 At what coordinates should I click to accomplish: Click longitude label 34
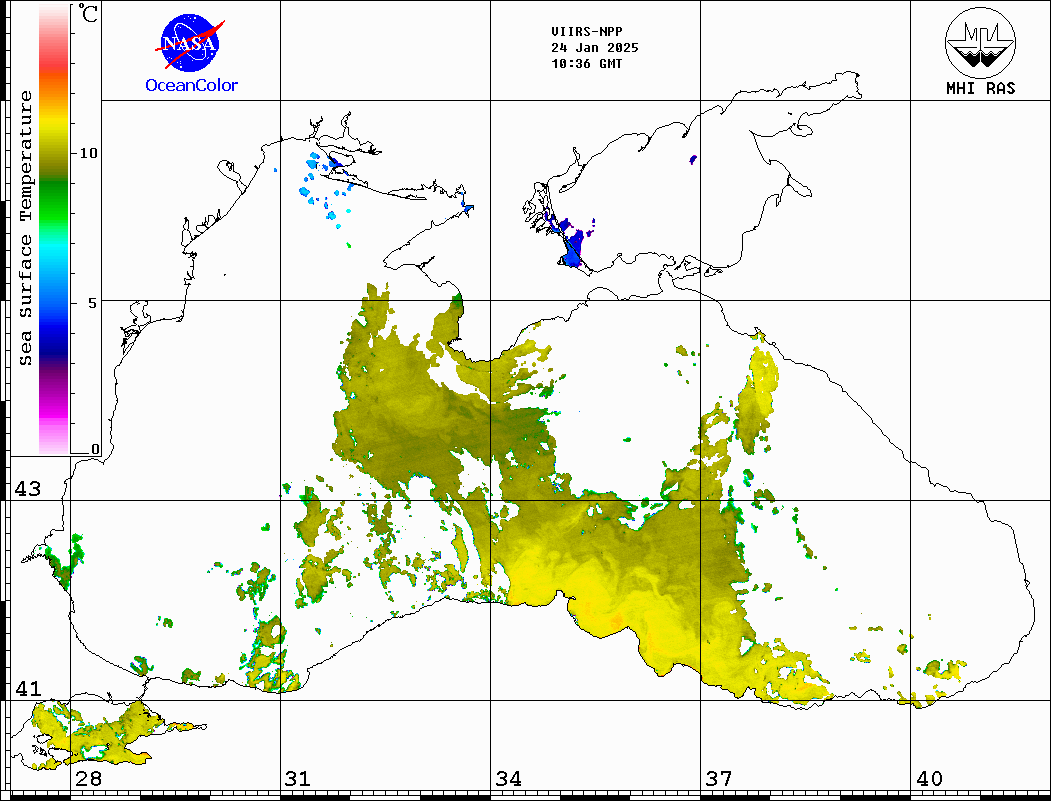coord(508,778)
